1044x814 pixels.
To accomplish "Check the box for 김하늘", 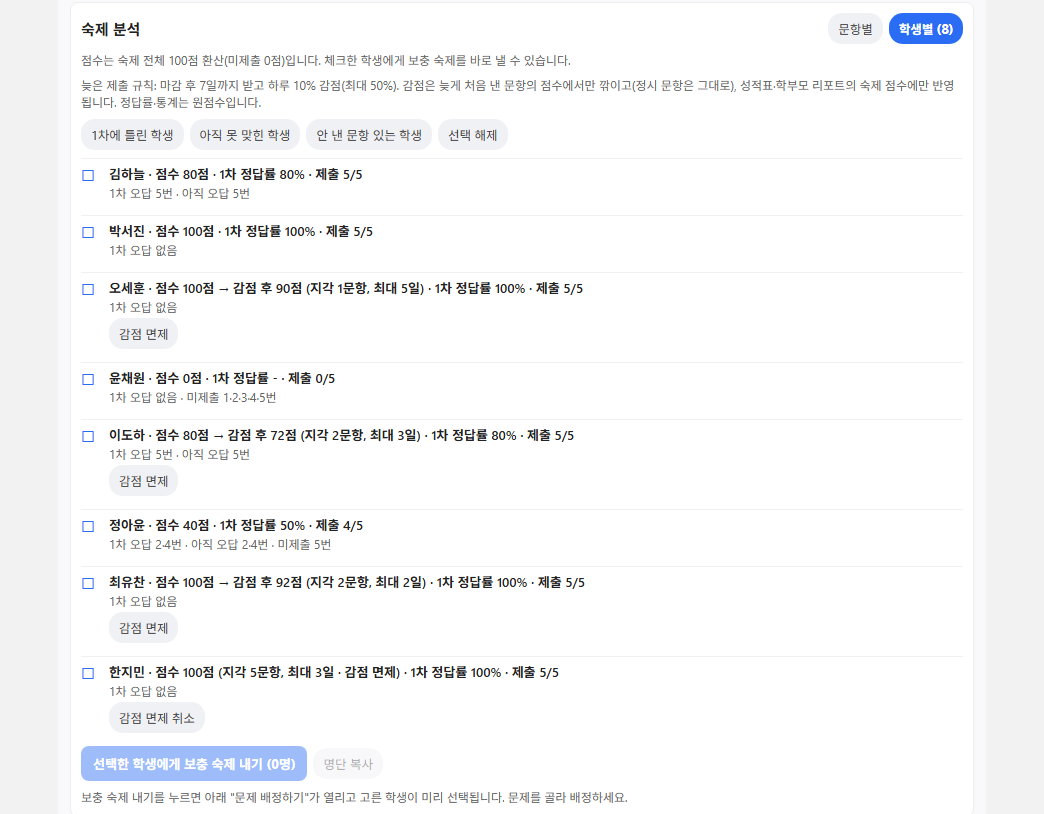I will coord(88,175).
